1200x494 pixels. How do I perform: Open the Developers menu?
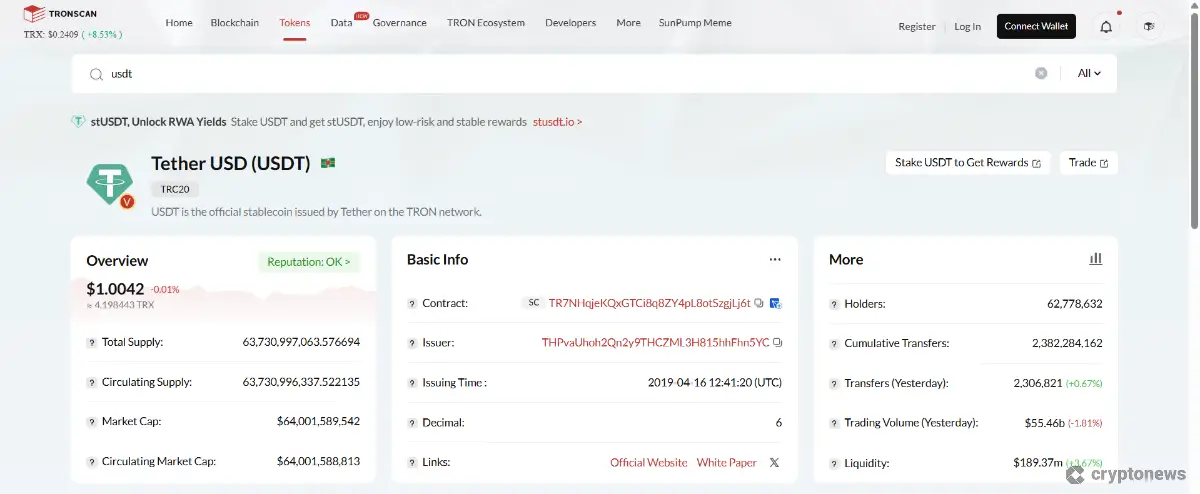point(571,23)
